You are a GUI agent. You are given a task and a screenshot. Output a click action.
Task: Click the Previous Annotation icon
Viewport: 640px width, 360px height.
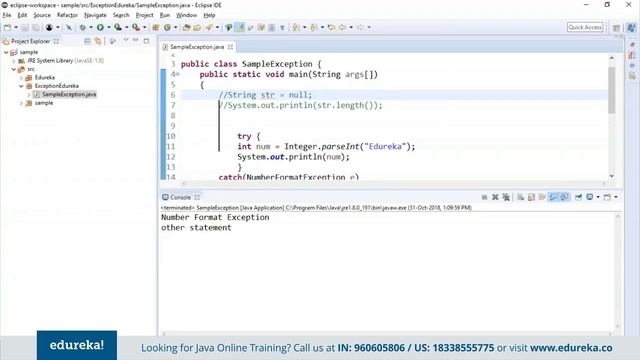point(314,27)
